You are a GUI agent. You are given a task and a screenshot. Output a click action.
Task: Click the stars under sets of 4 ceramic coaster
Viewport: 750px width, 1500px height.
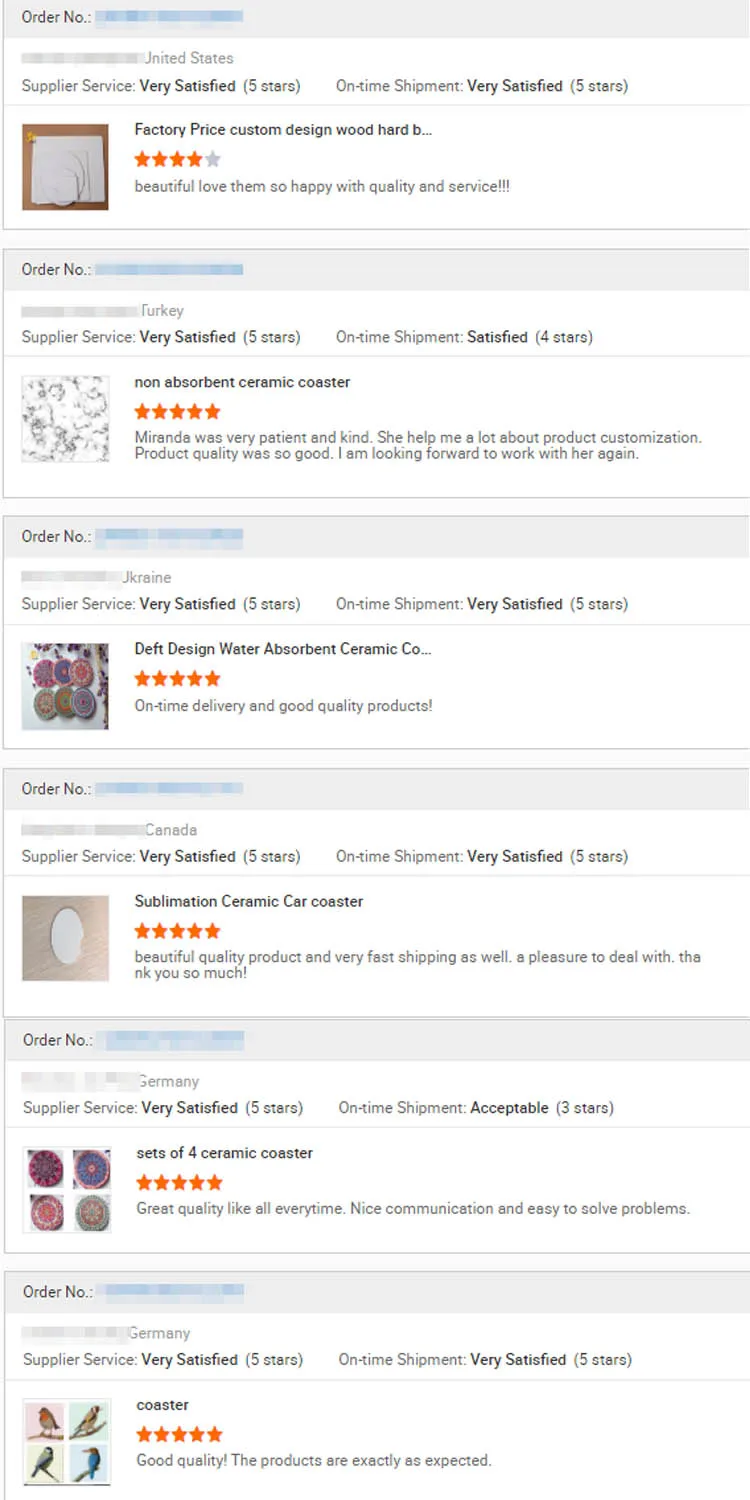[179, 1183]
